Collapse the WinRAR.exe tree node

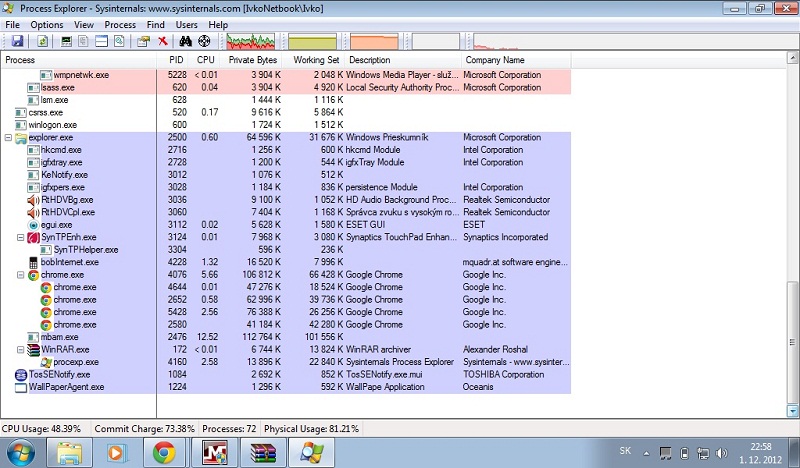coord(21,349)
